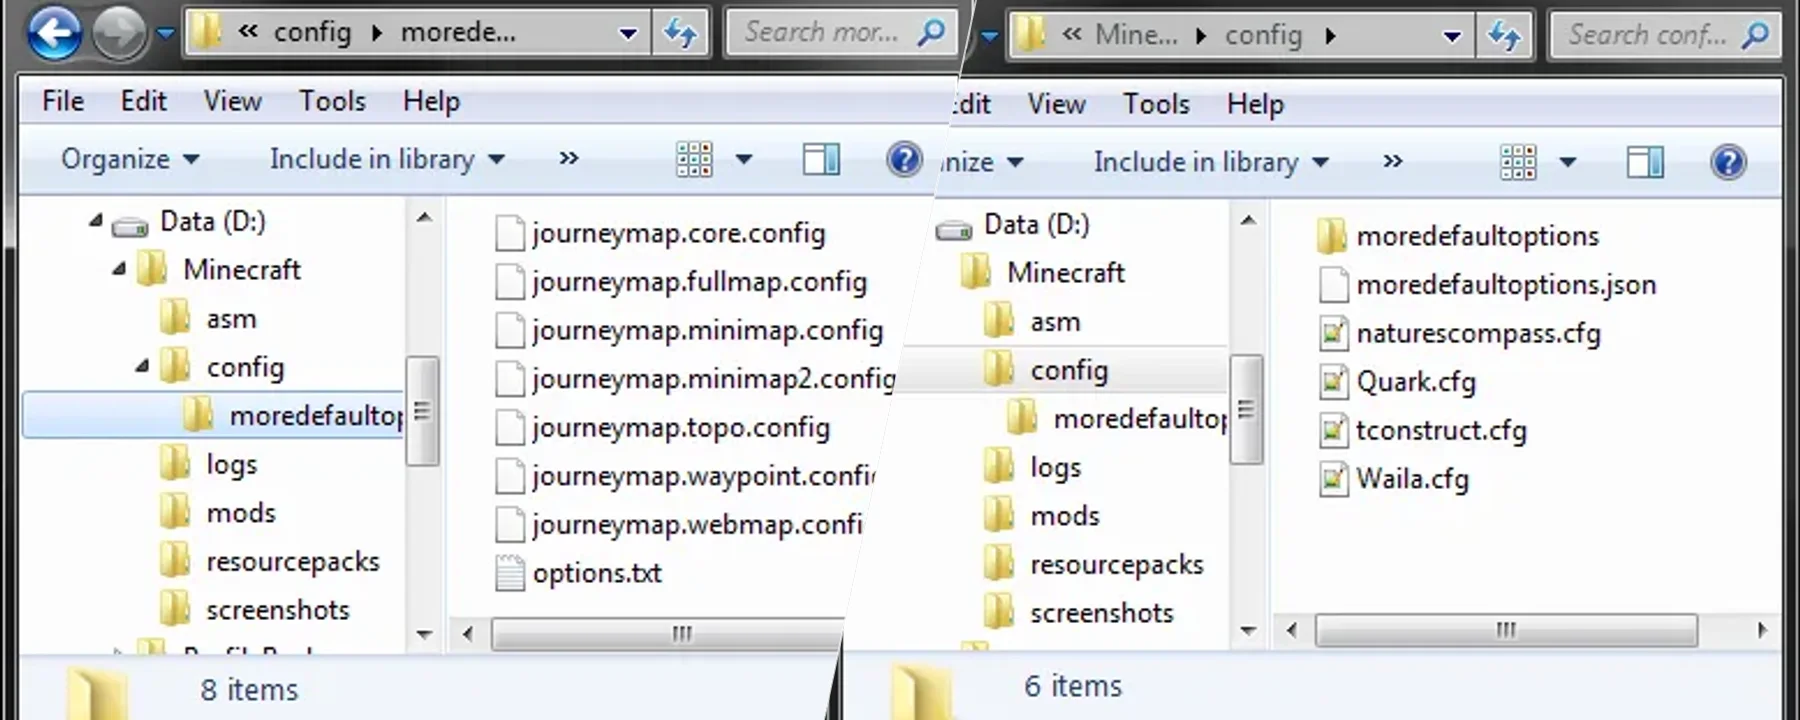Open the Tools menu in right window
The height and width of the screenshot is (720, 1800).
click(x=1156, y=104)
